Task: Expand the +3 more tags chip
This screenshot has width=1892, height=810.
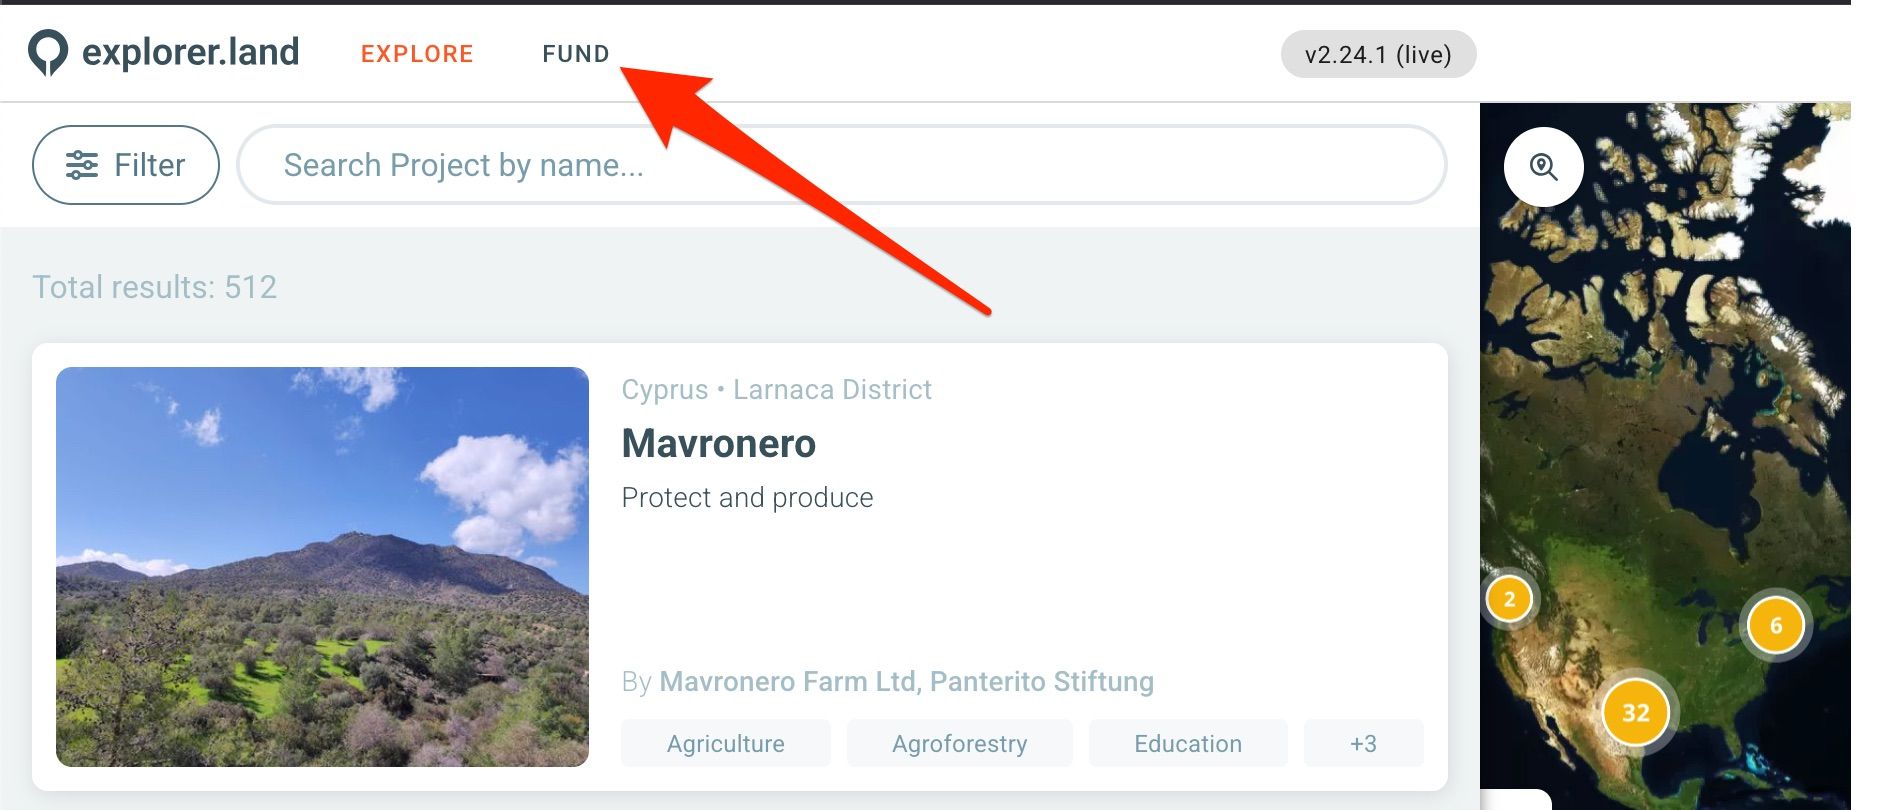Action: (1364, 743)
